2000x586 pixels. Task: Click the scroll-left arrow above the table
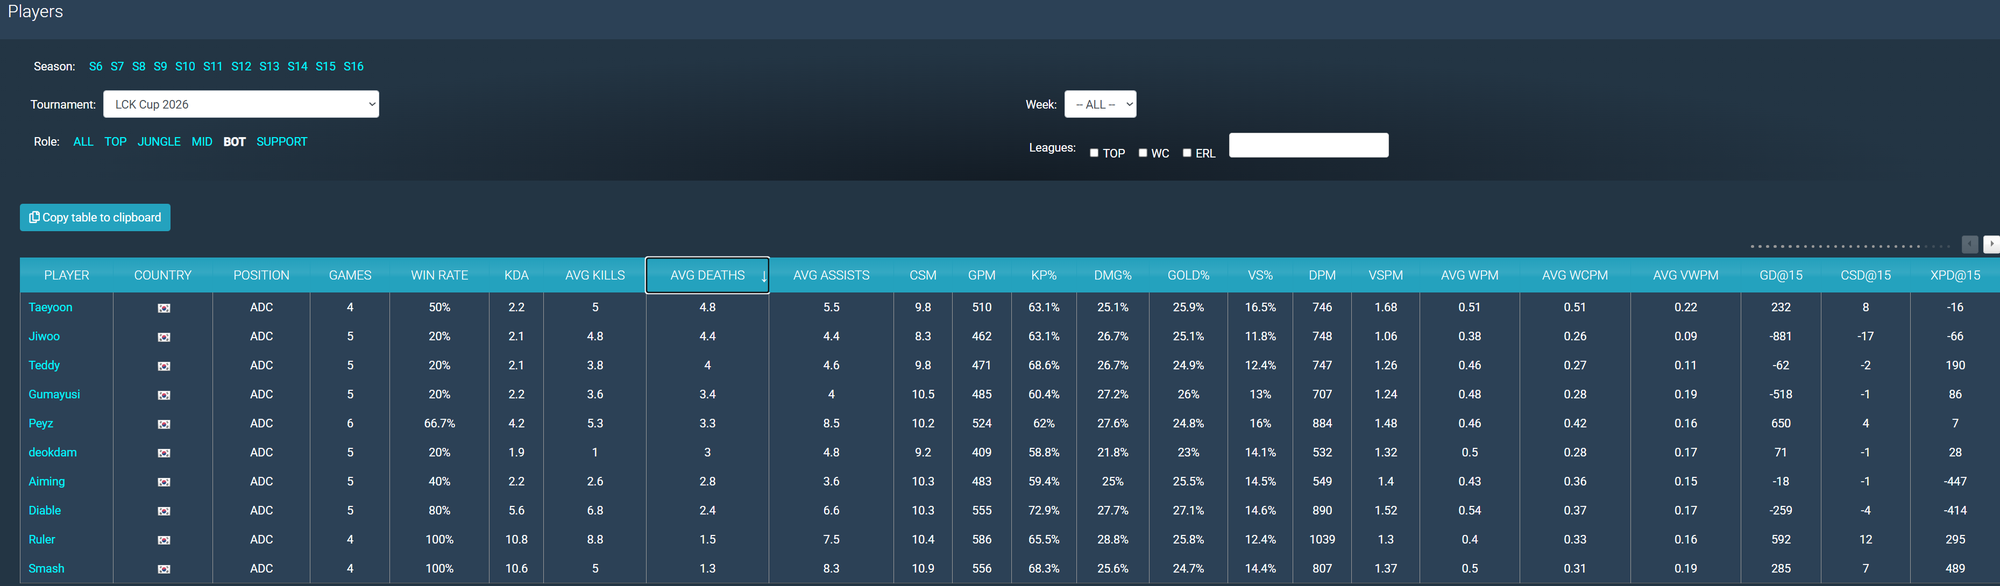tap(1969, 244)
